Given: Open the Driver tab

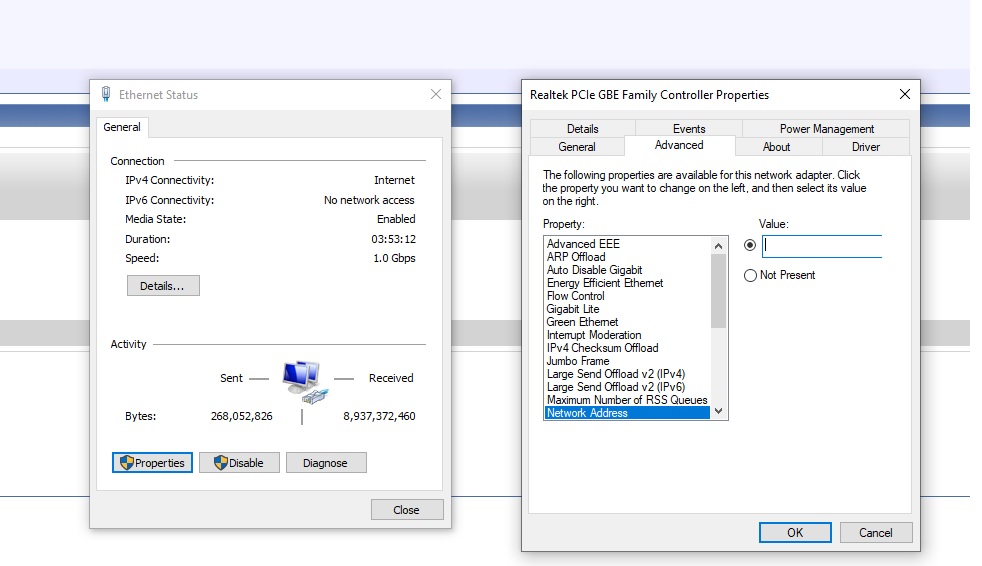Looking at the screenshot, I should [x=866, y=147].
